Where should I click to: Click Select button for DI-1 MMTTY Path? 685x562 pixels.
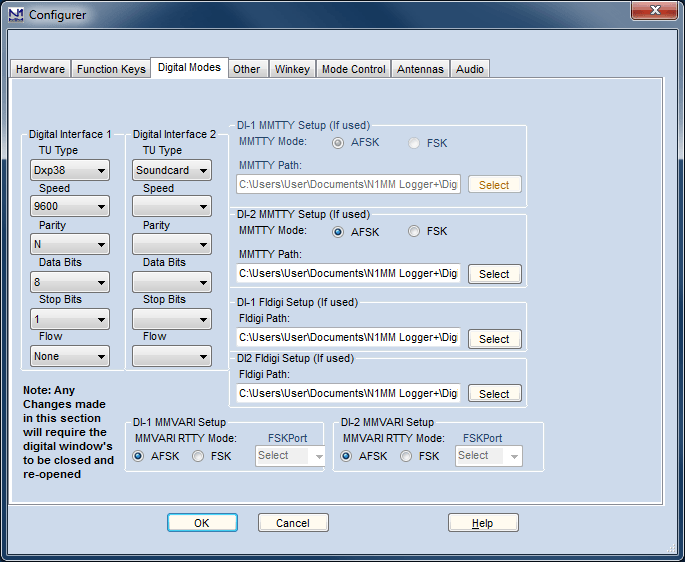pos(495,185)
